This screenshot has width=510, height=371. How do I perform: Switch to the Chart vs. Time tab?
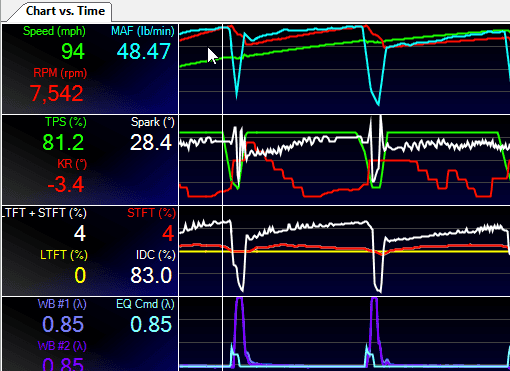65,11
